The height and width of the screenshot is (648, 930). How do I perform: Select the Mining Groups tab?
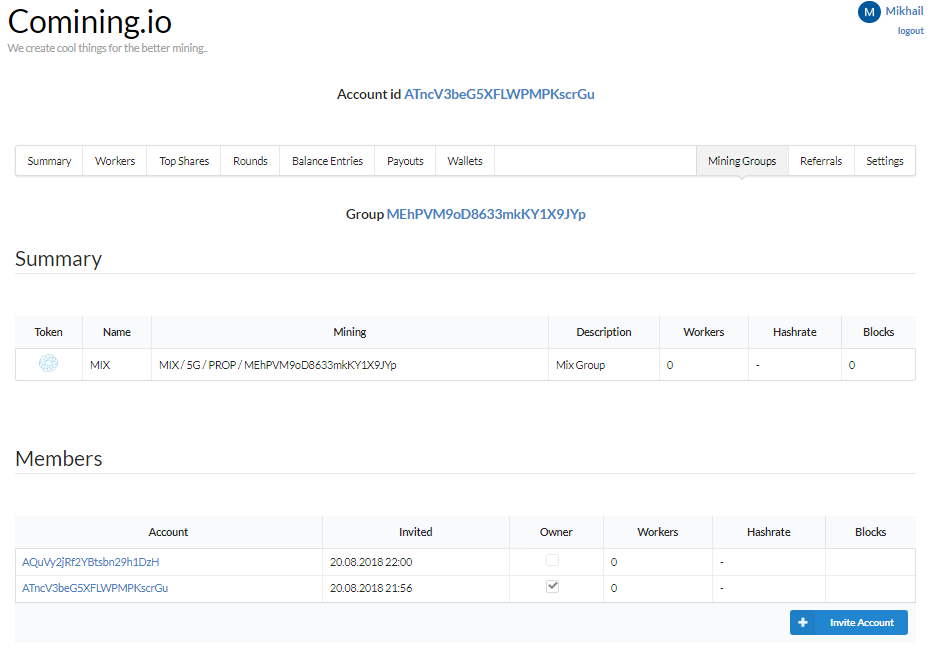[742, 161]
